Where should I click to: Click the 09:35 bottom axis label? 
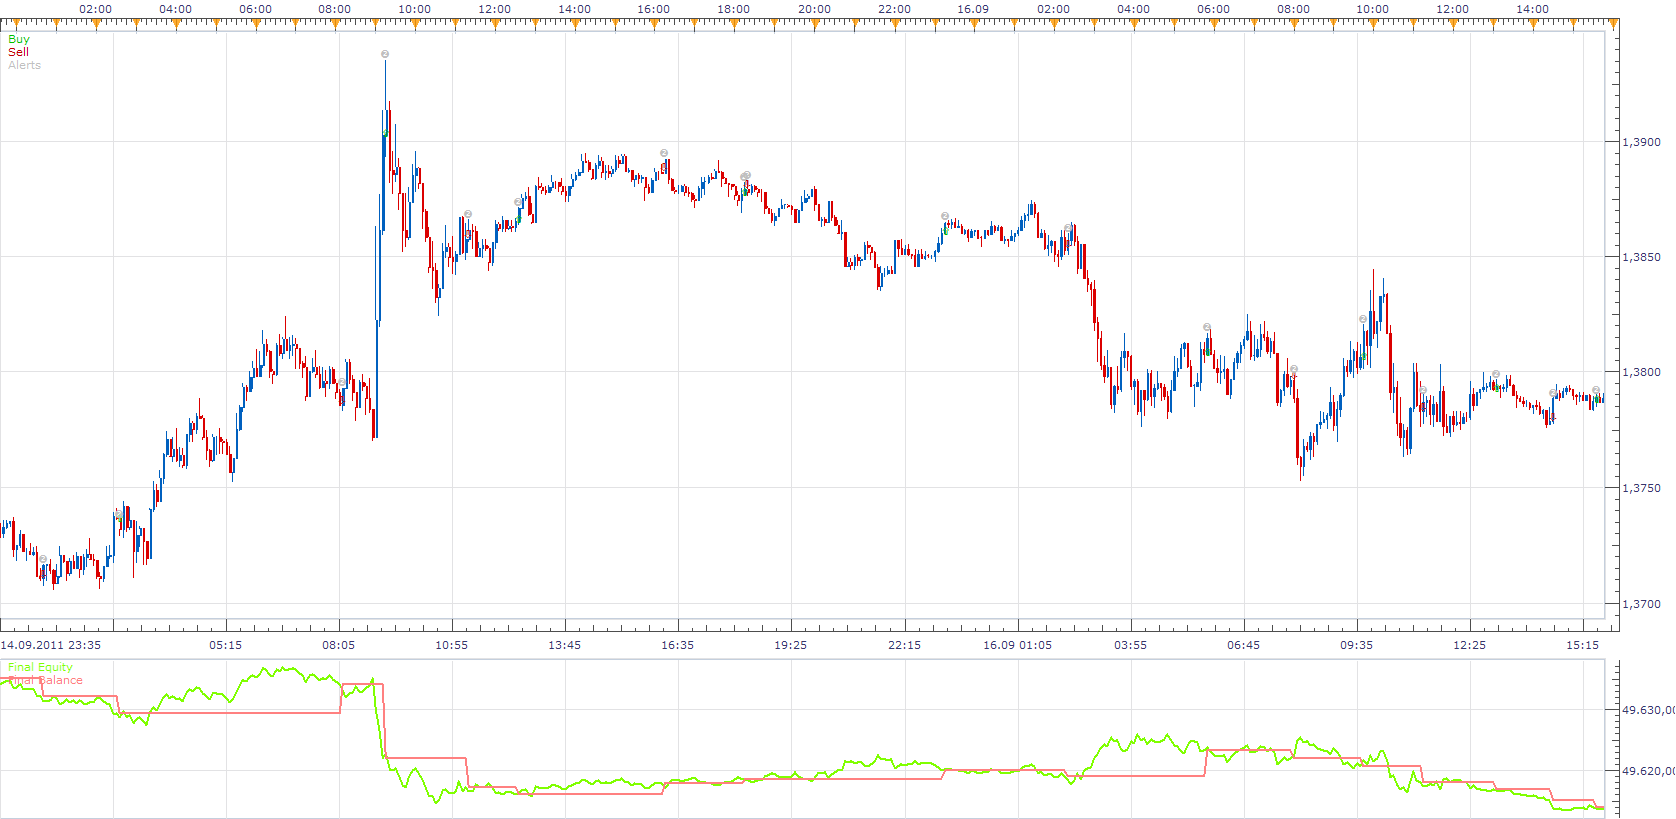1356,645
